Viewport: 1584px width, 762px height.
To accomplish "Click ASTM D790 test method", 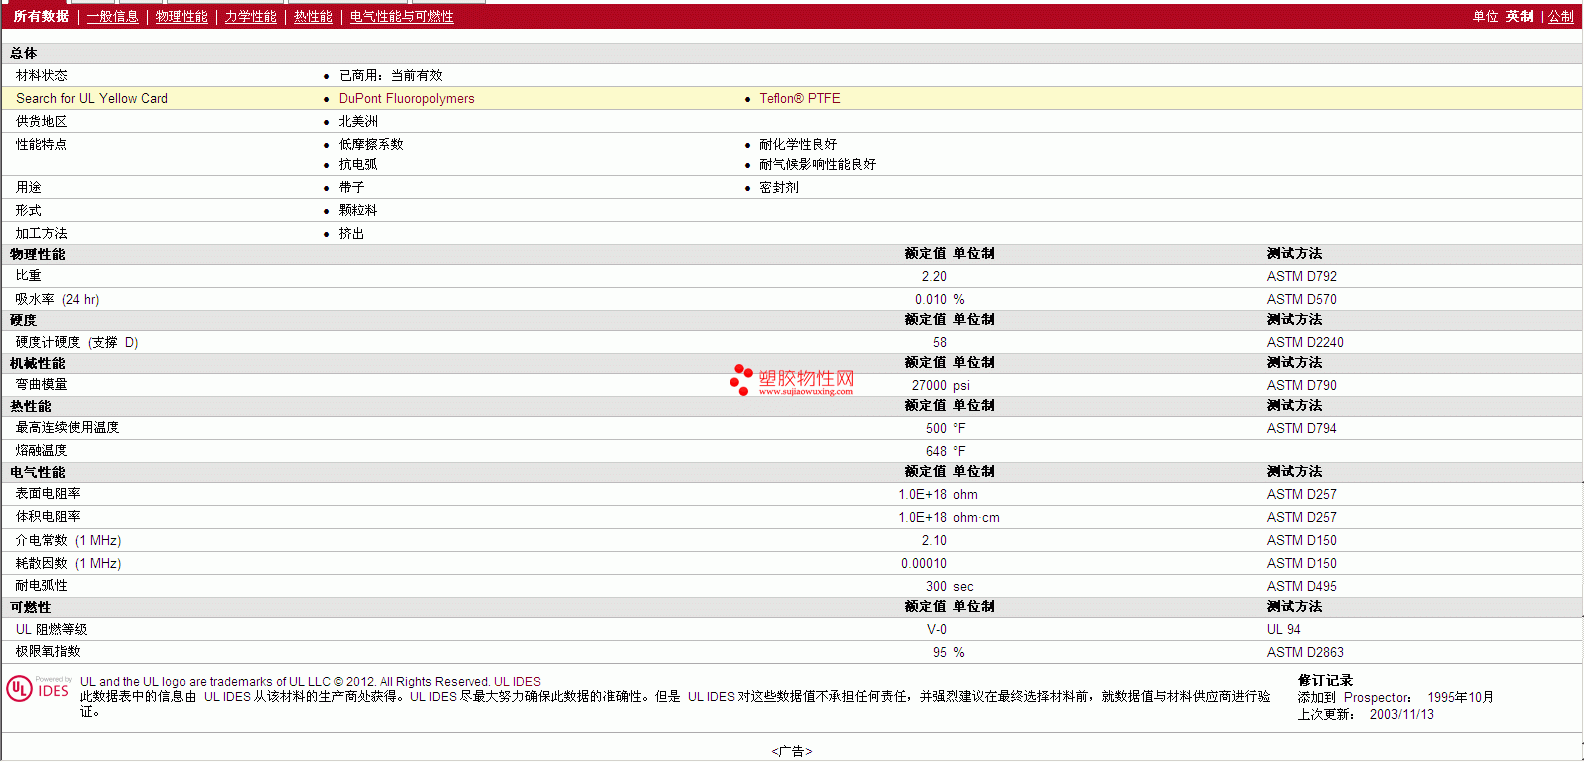I will [1302, 386].
